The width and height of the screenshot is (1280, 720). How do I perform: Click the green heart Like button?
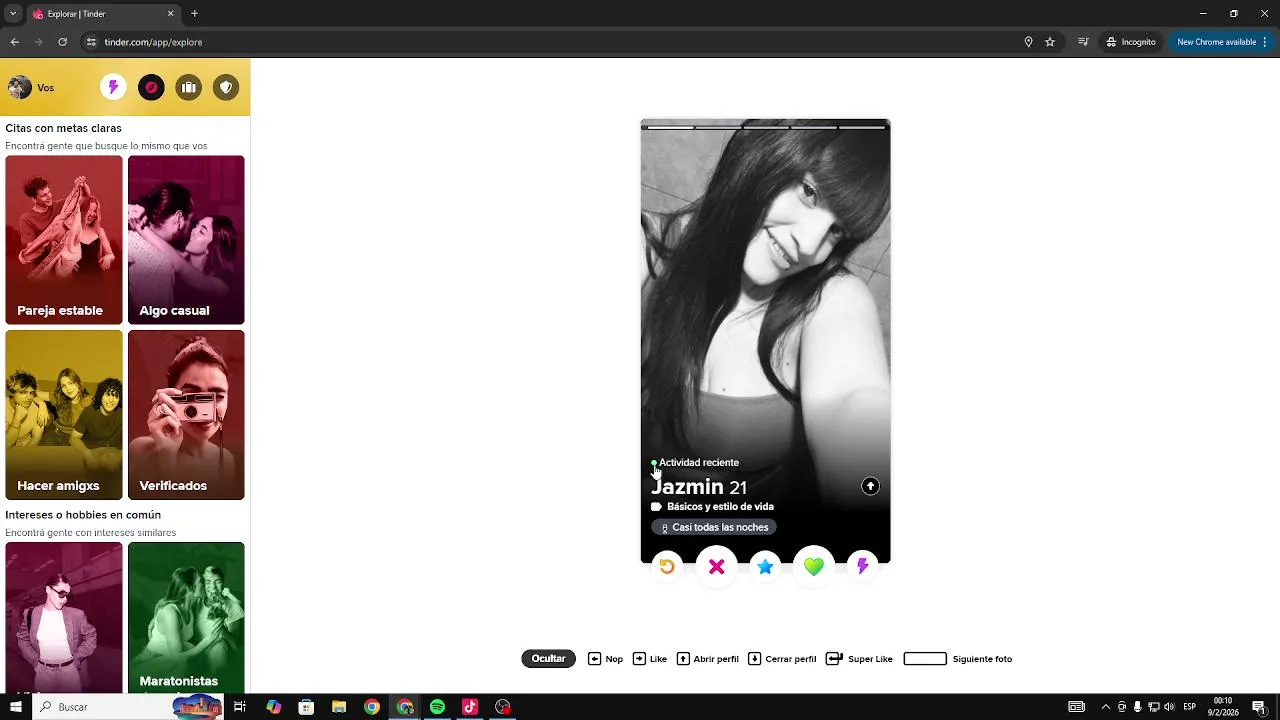[x=814, y=567]
